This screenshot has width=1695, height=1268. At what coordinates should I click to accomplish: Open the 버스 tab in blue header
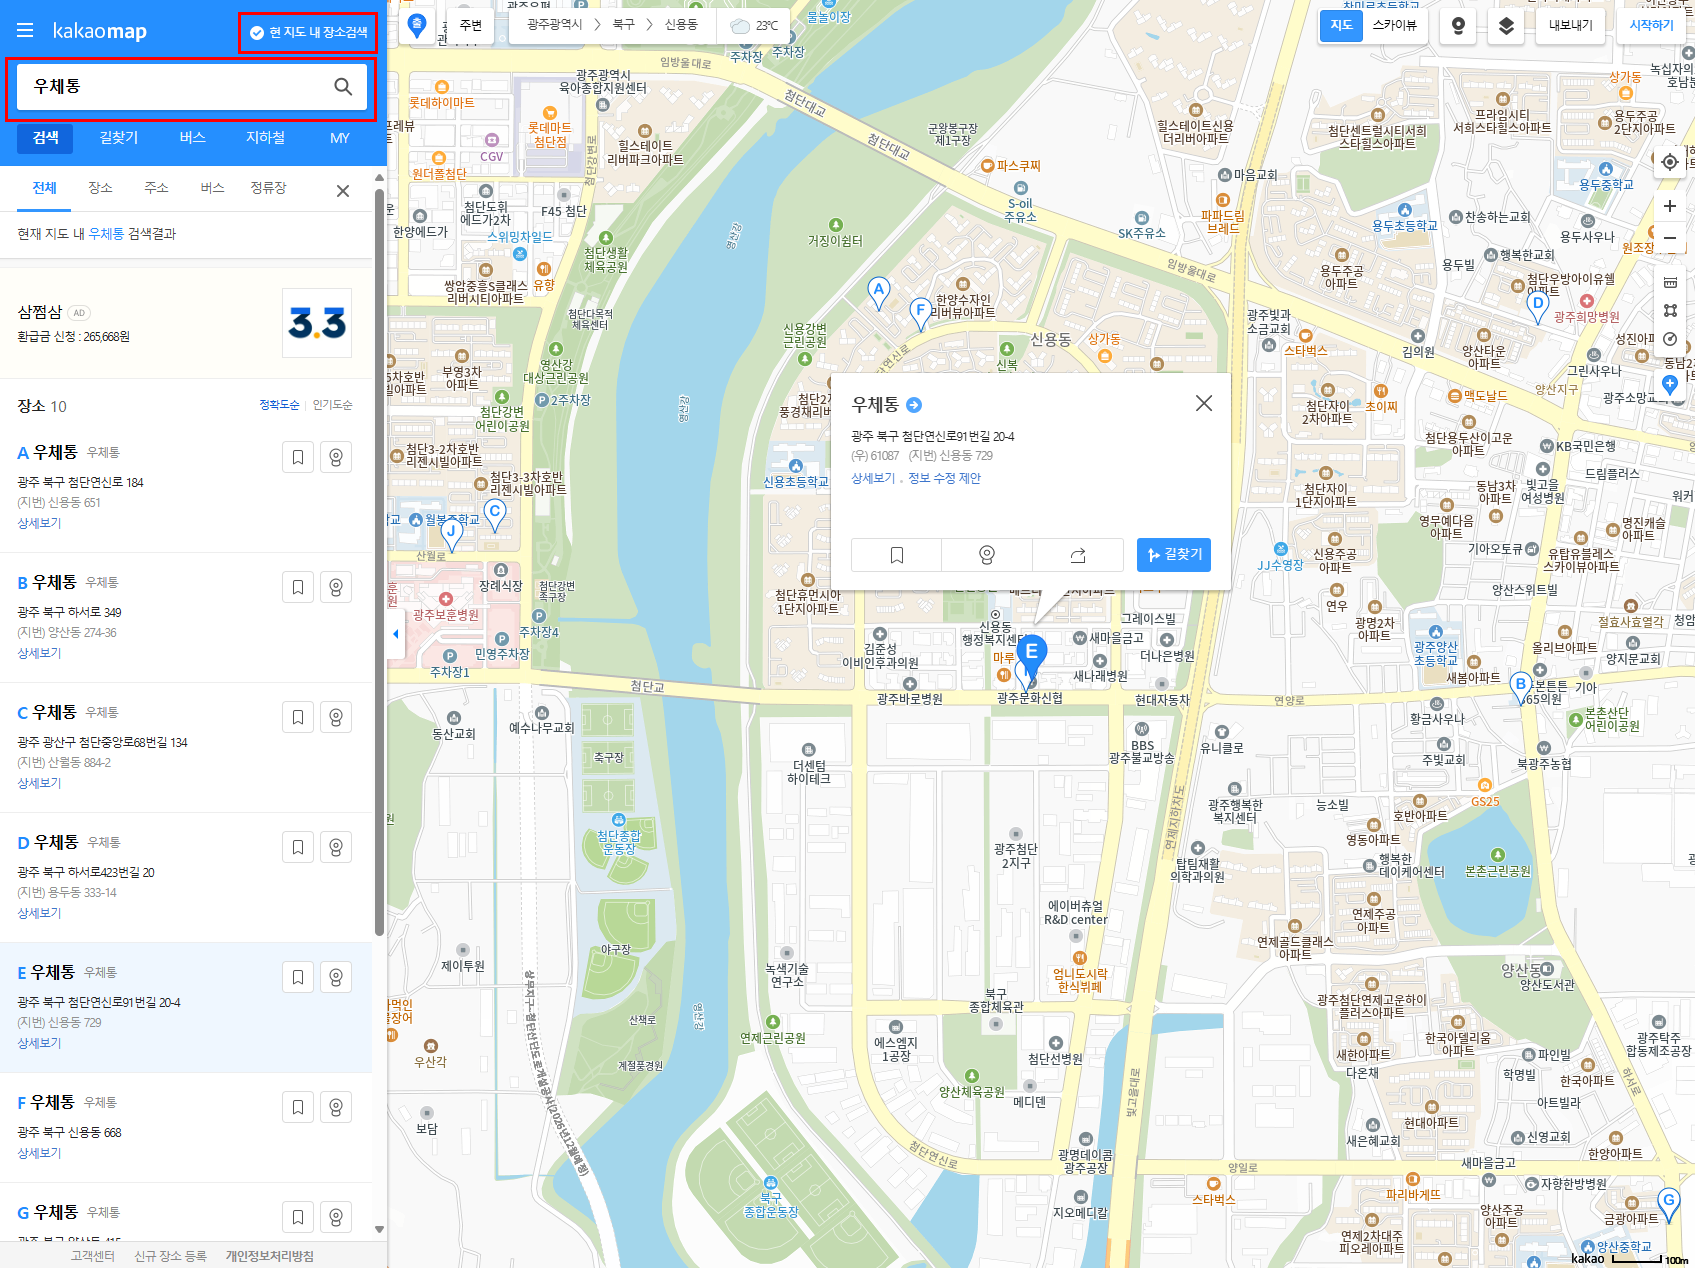point(192,138)
